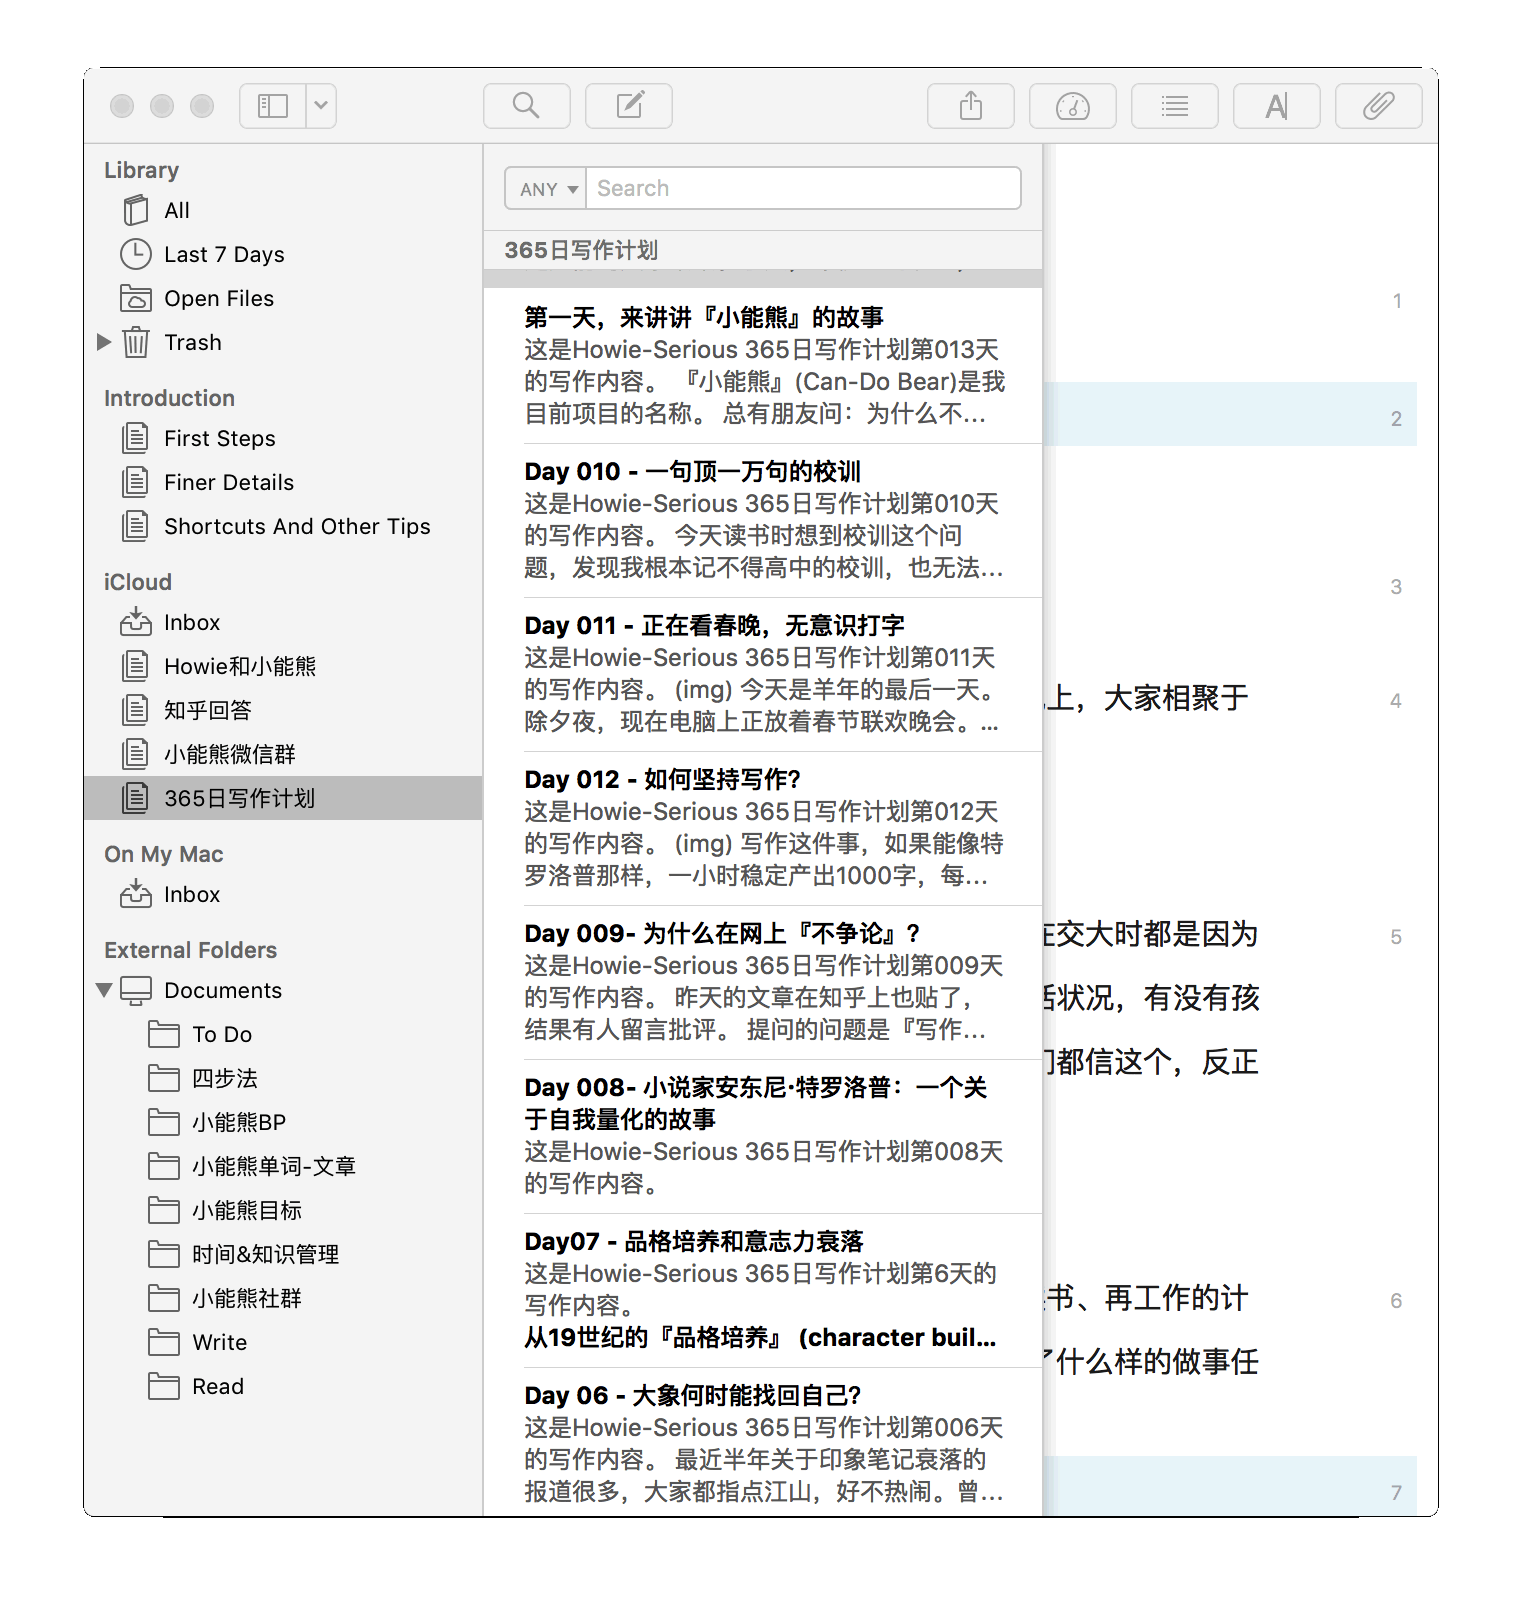Click the Introduction section header
Viewport: 1522px width, 1616px height.
(x=169, y=398)
